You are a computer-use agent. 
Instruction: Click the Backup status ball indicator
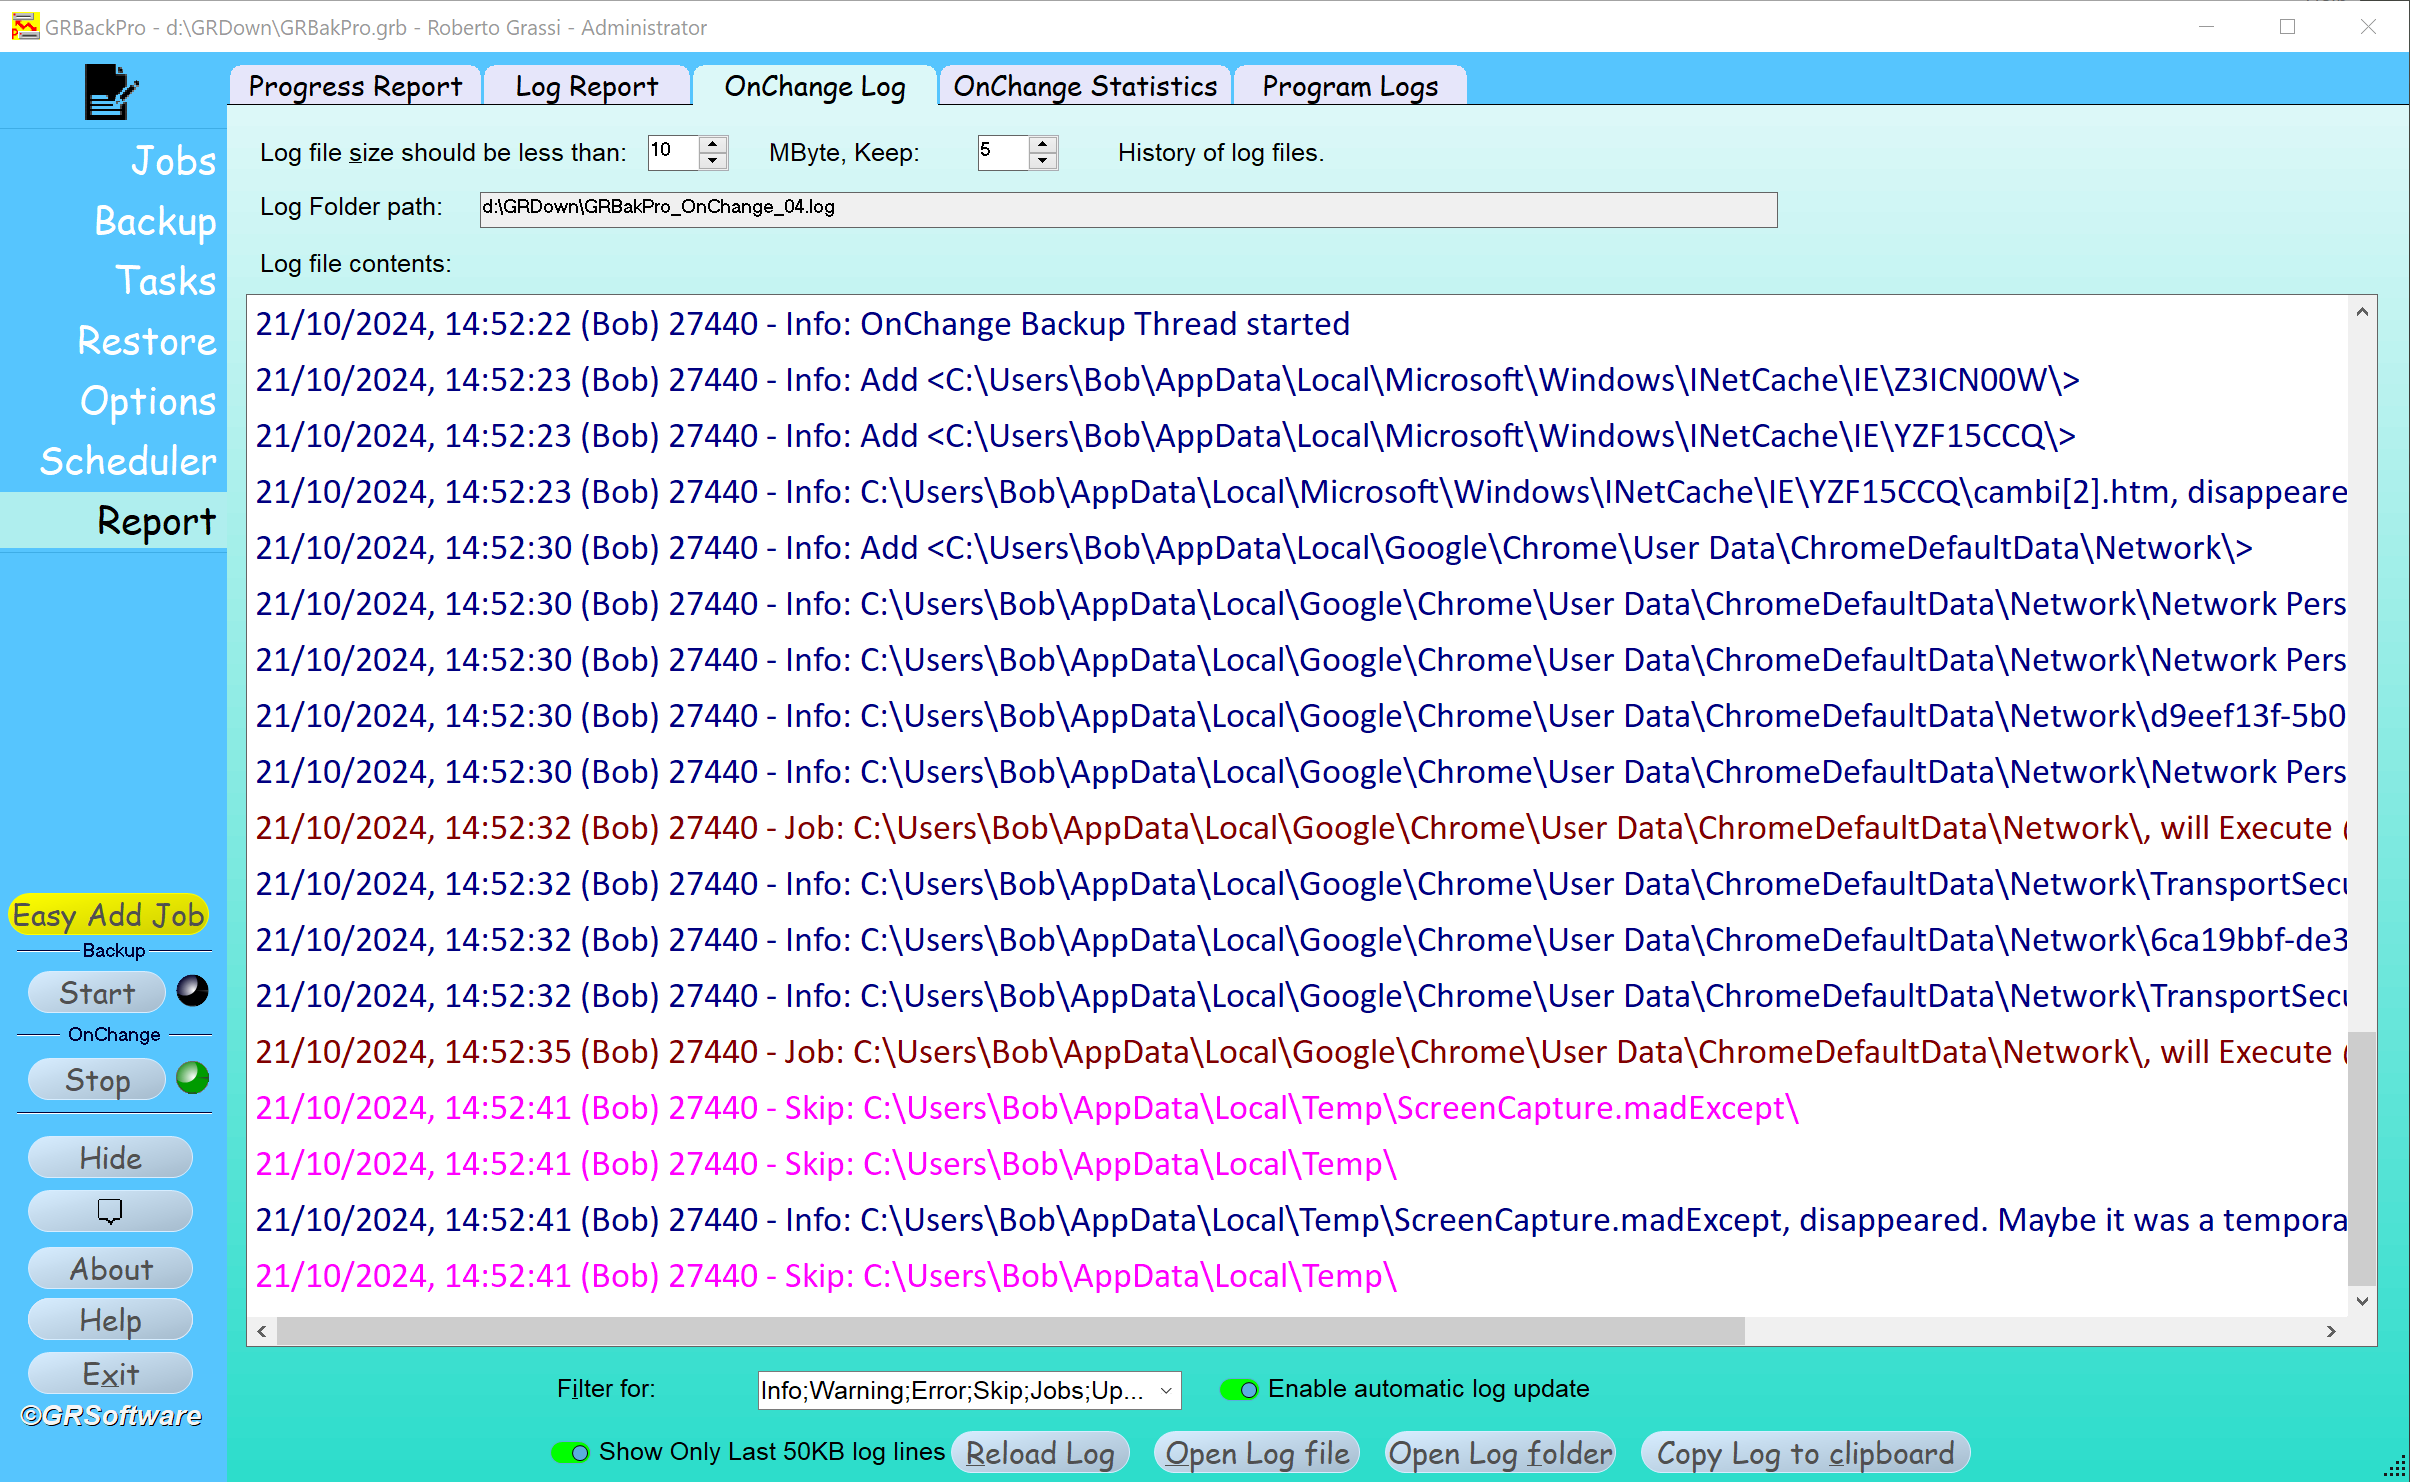click(192, 991)
